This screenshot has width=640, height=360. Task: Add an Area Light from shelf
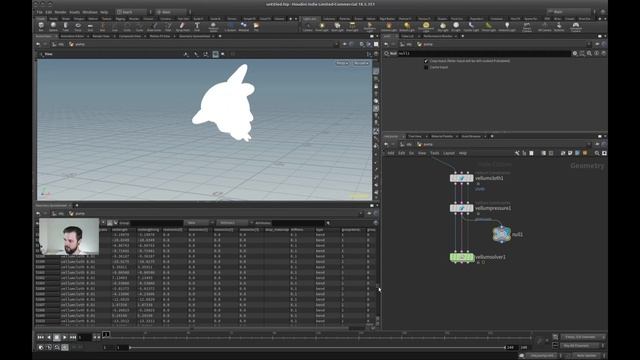[x=352, y=27]
